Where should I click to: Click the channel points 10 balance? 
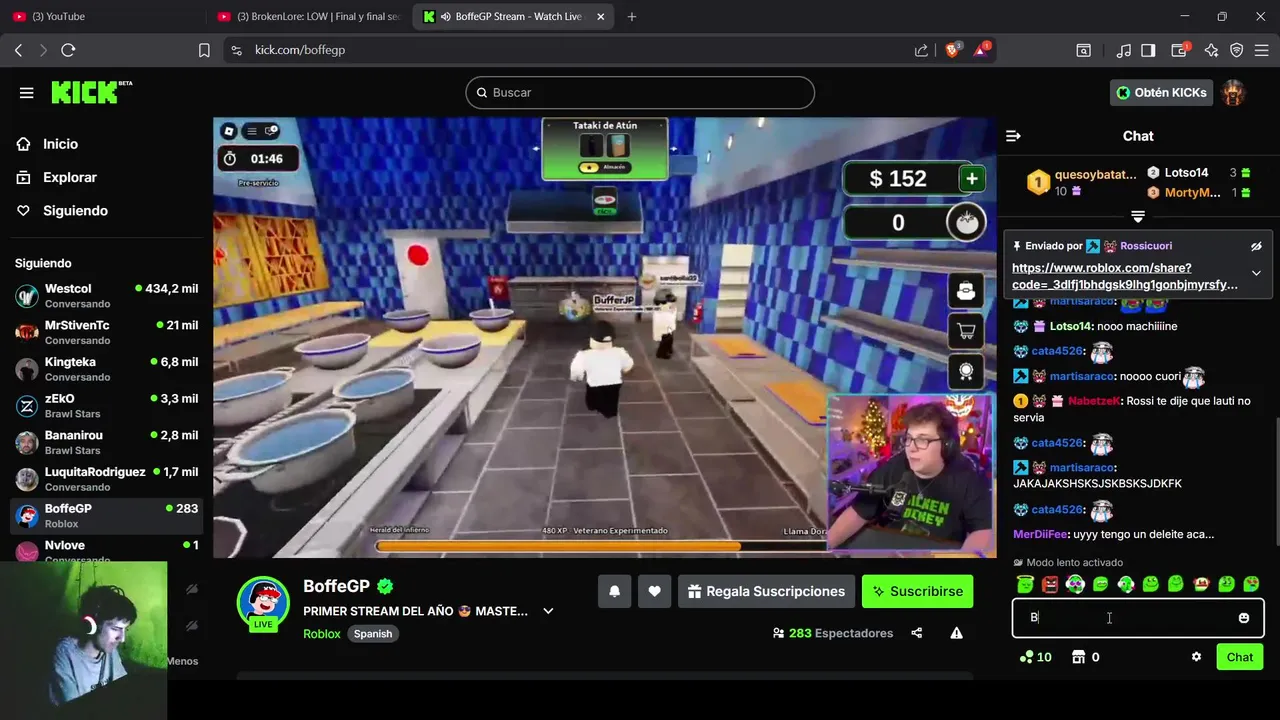click(x=1035, y=657)
